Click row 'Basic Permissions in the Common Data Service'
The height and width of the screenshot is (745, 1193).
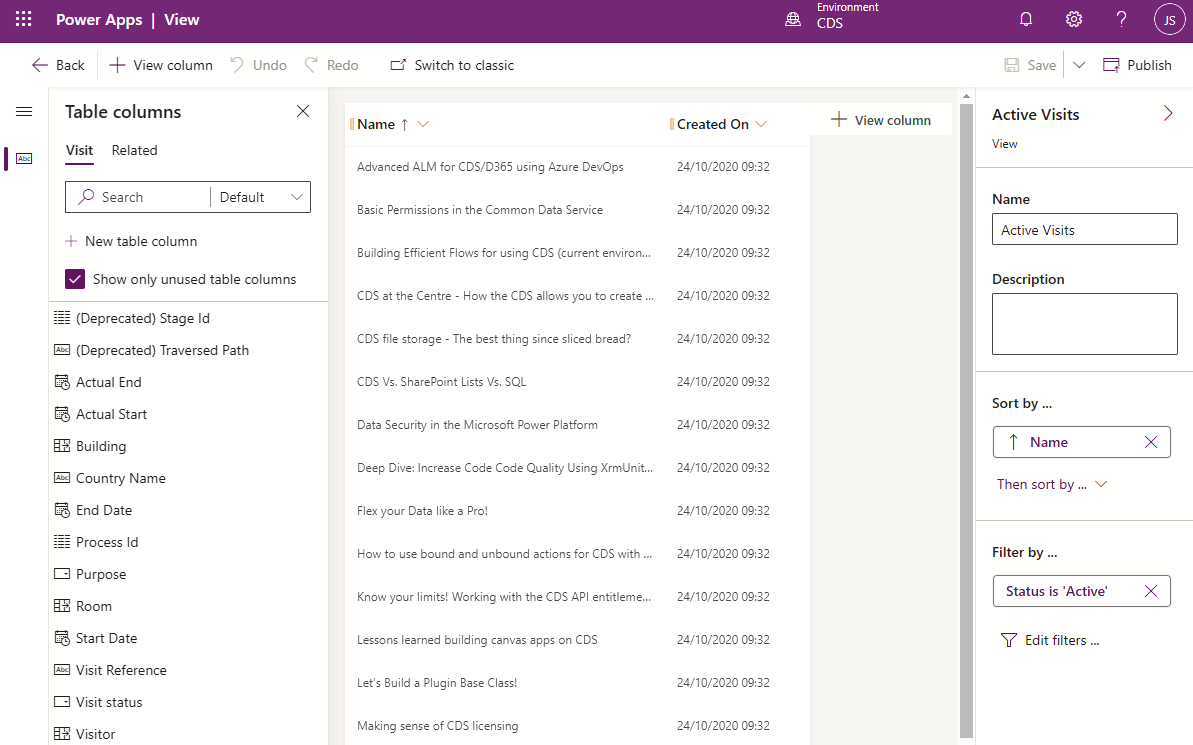coord(577,209)
